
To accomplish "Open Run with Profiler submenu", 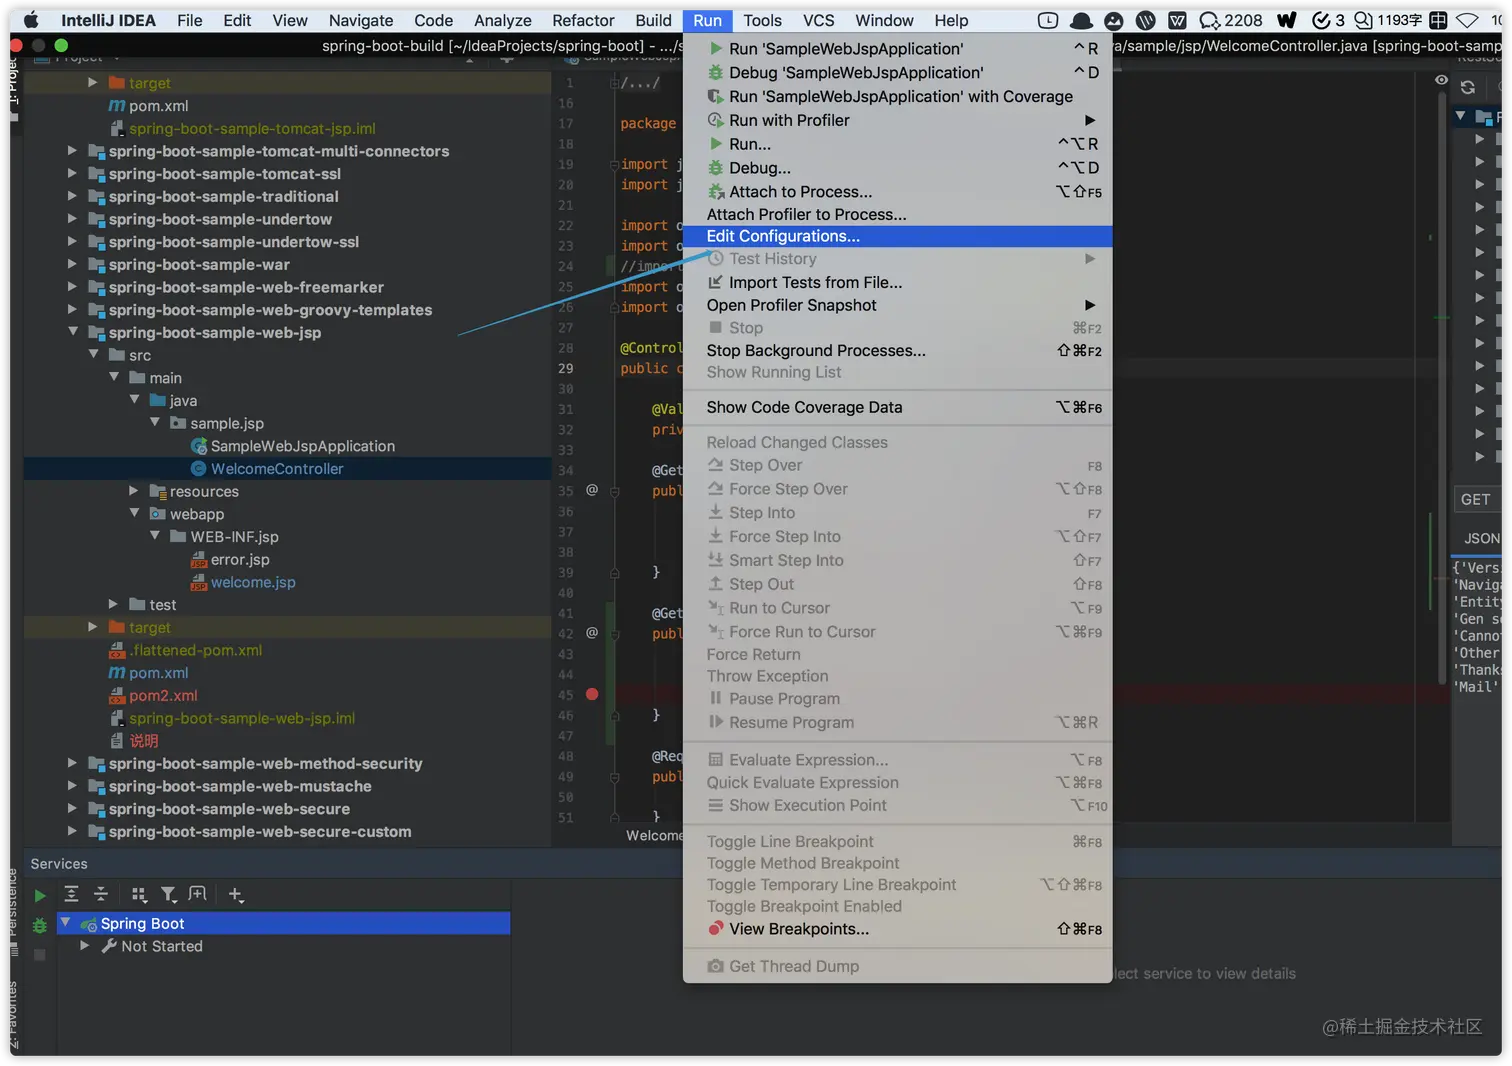I will point(897,120).
